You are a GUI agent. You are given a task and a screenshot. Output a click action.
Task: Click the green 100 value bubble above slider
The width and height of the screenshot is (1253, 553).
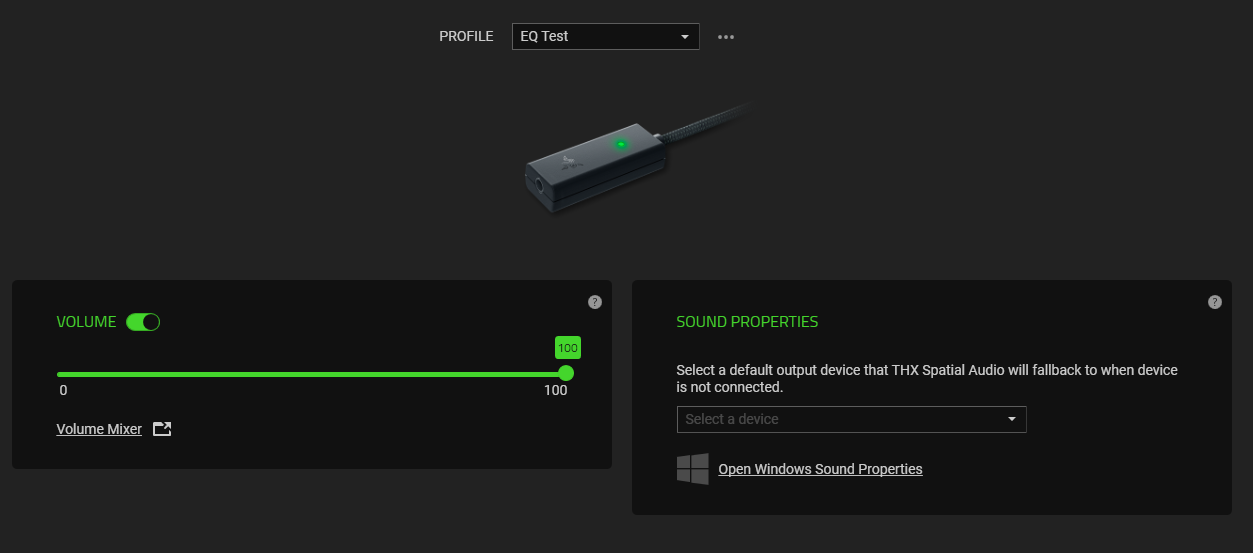[568, 348]
